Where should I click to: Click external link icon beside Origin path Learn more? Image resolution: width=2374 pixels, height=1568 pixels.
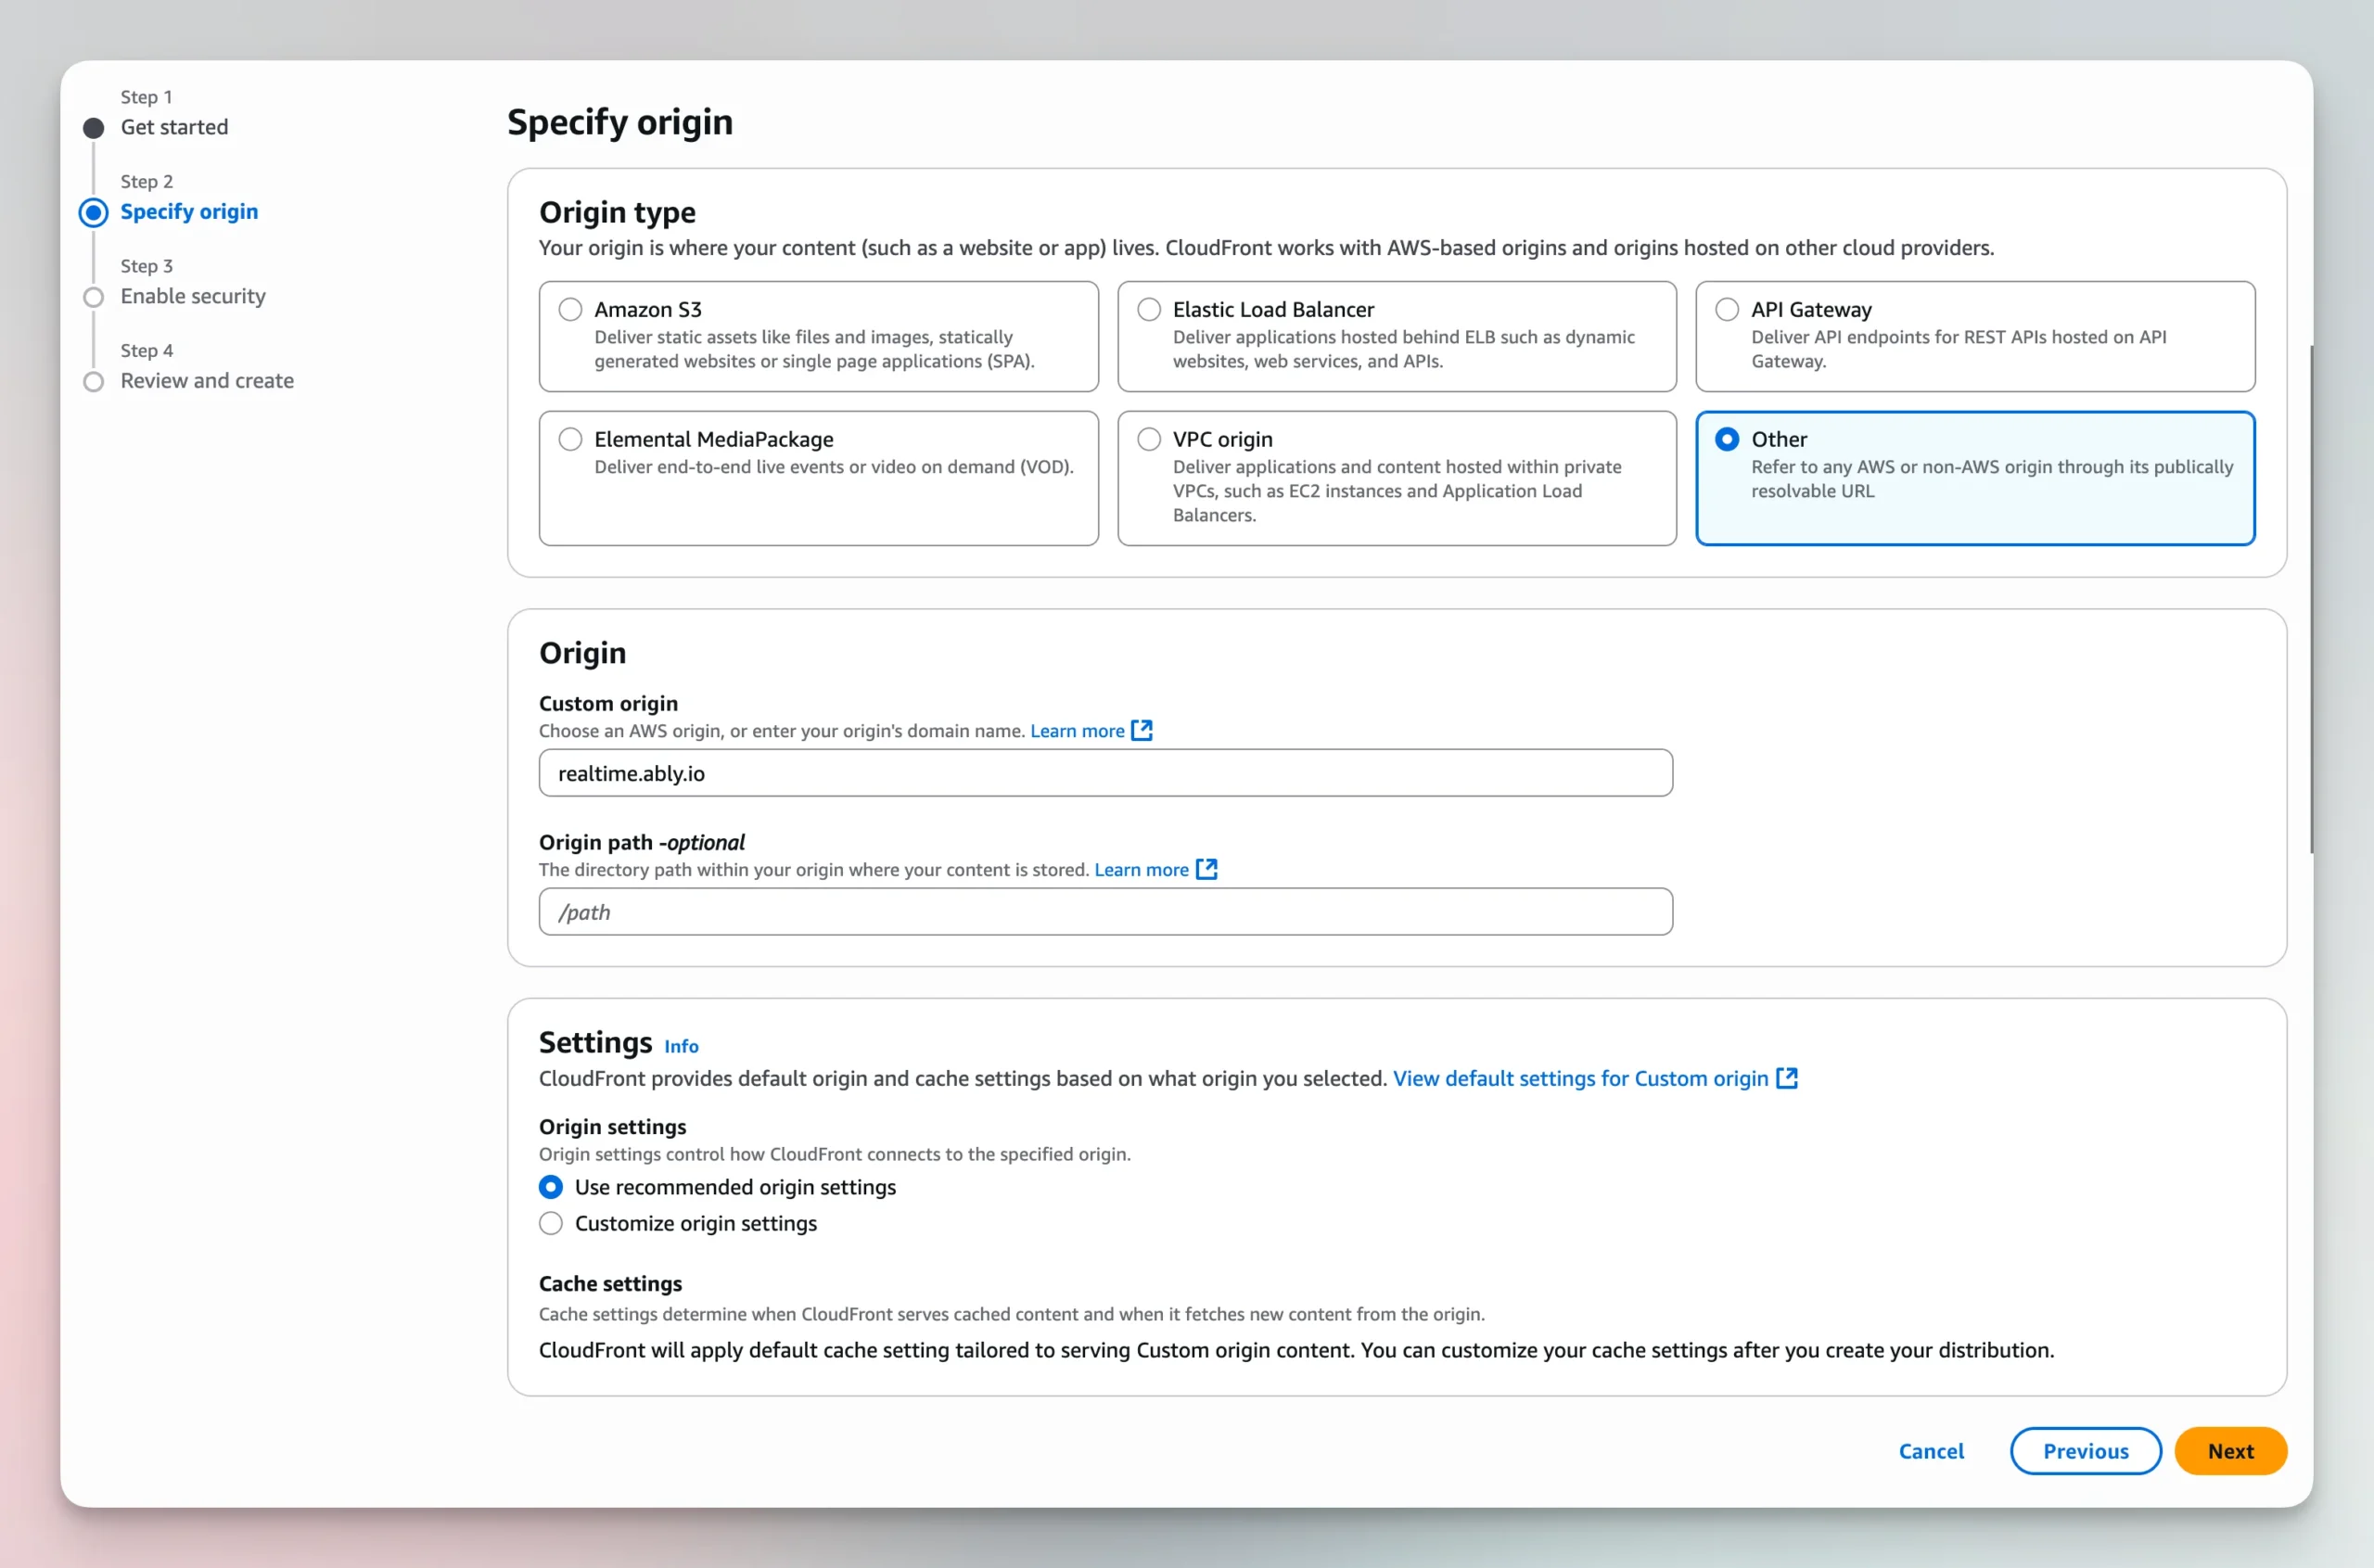1206,869
